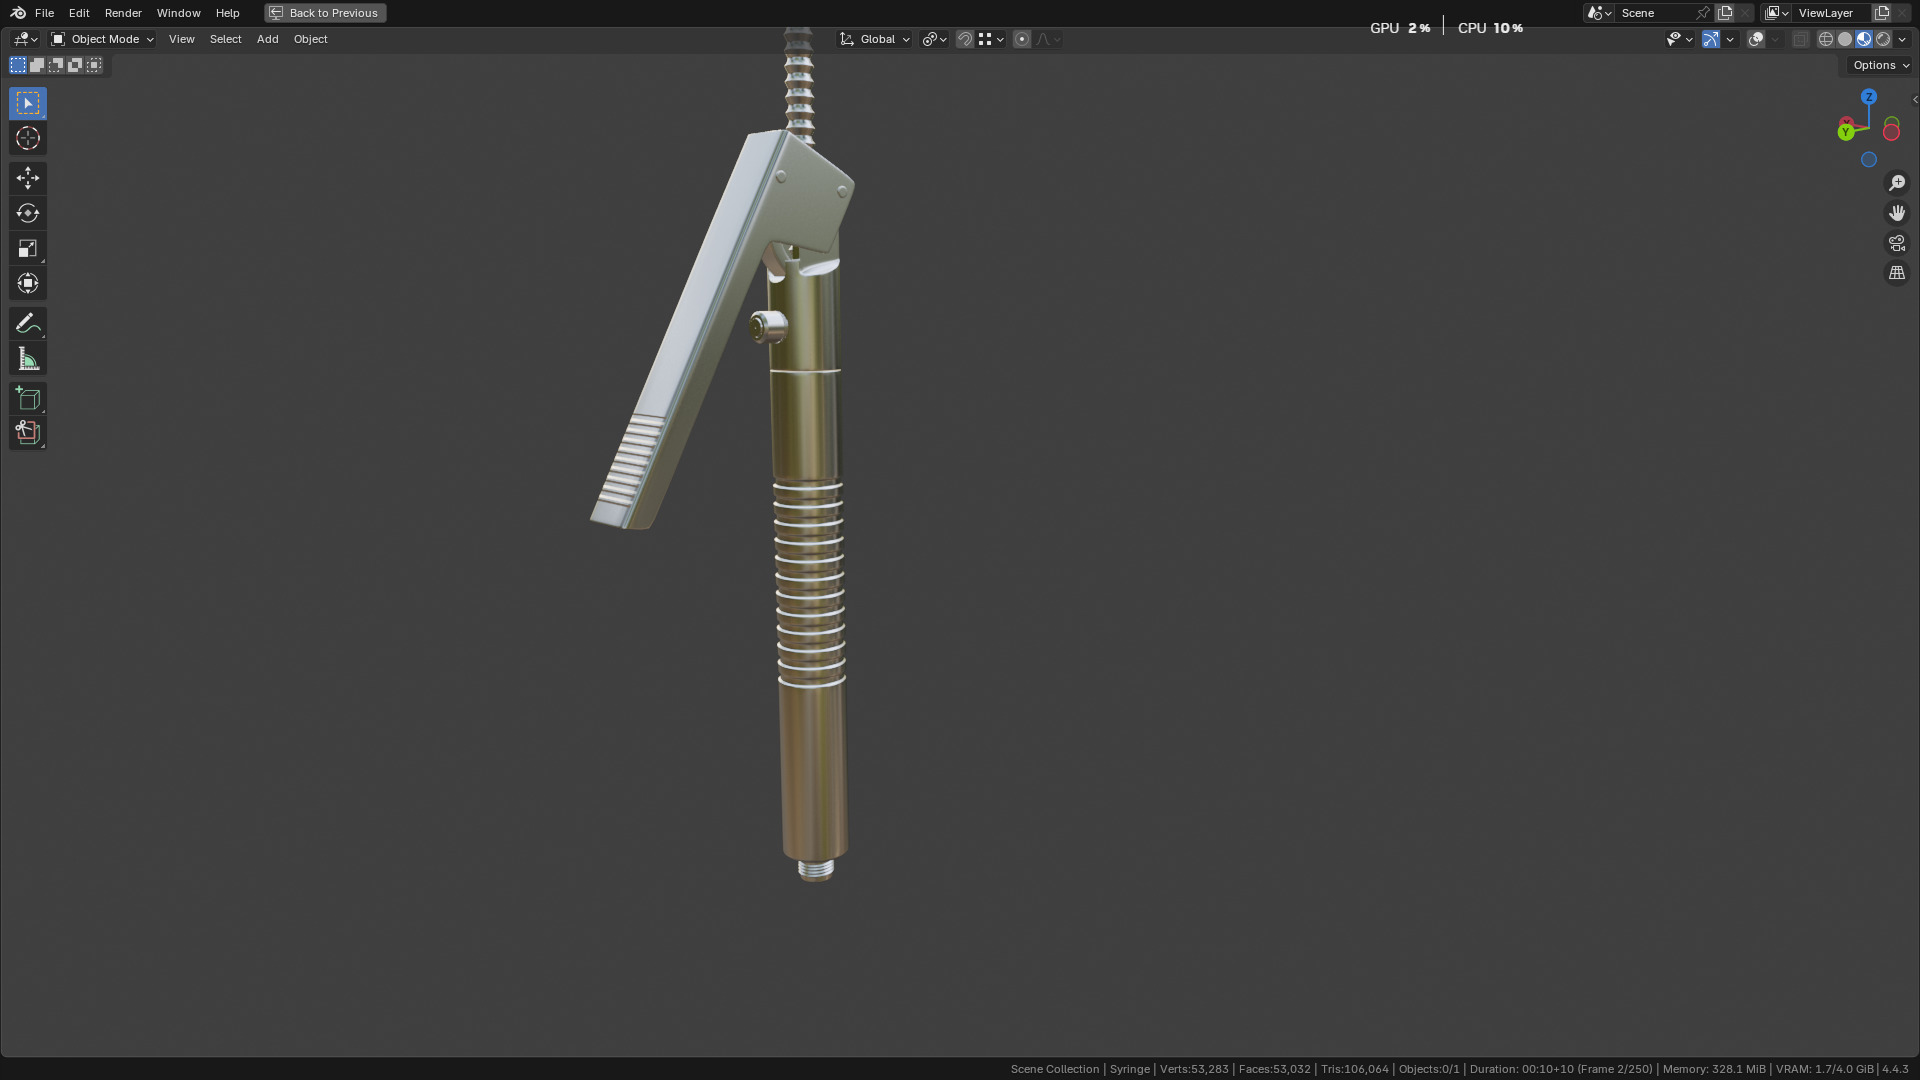Activate the Select Box tool
This screenshot has height=1080, width=1920.
pyautogui.click(x=28, y=103)
